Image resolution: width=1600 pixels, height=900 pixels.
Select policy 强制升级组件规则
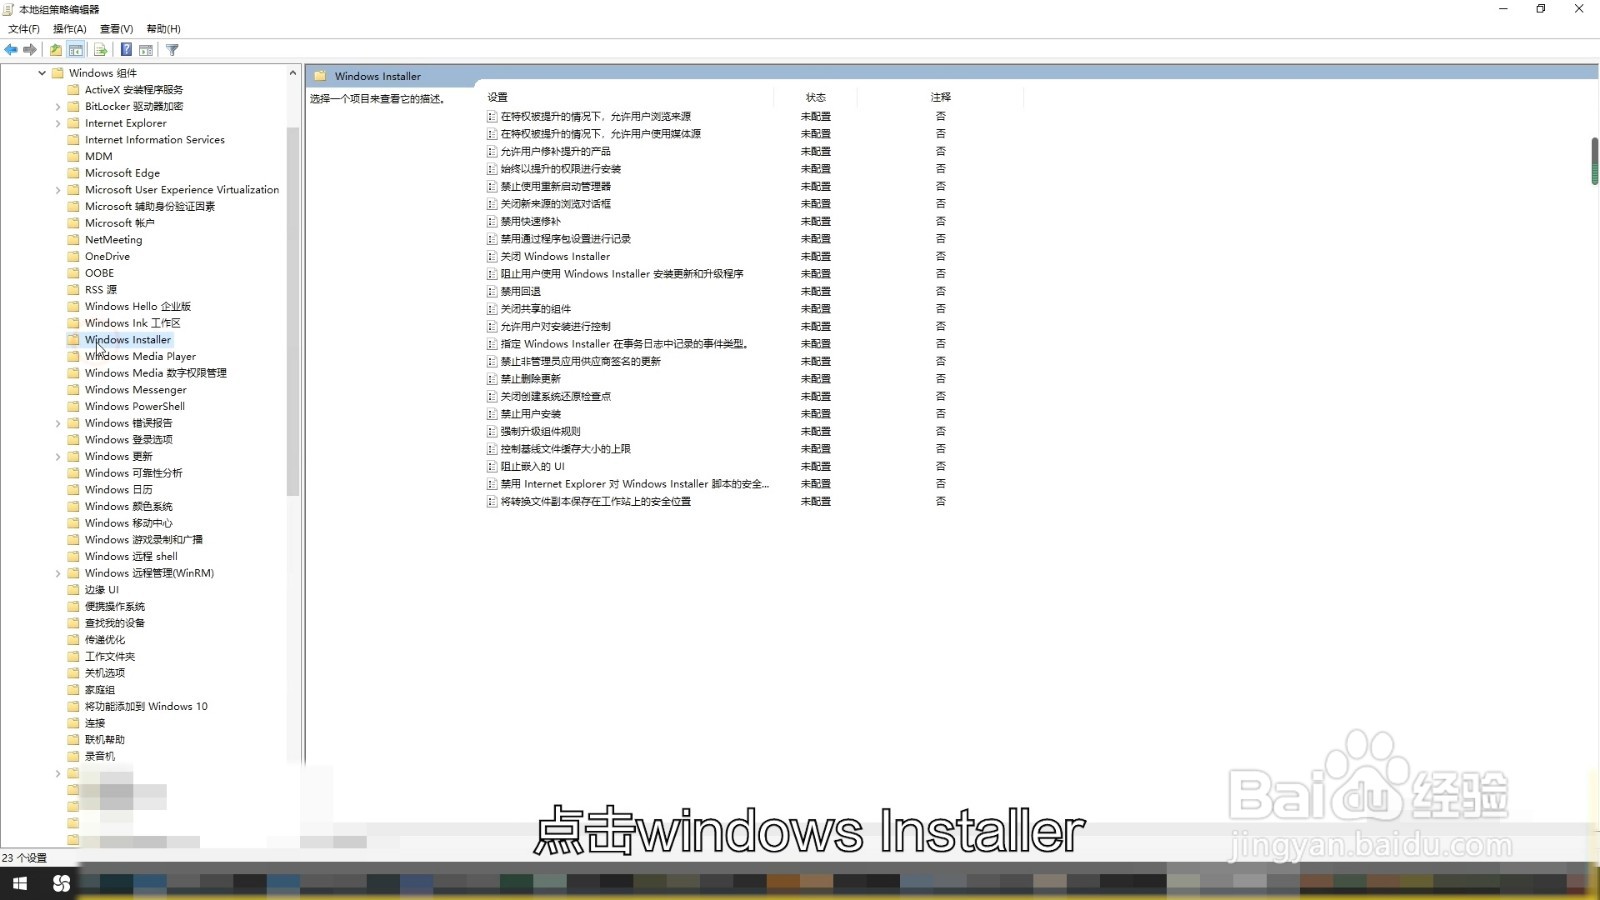pyautogui.click(x=541, y=432)
